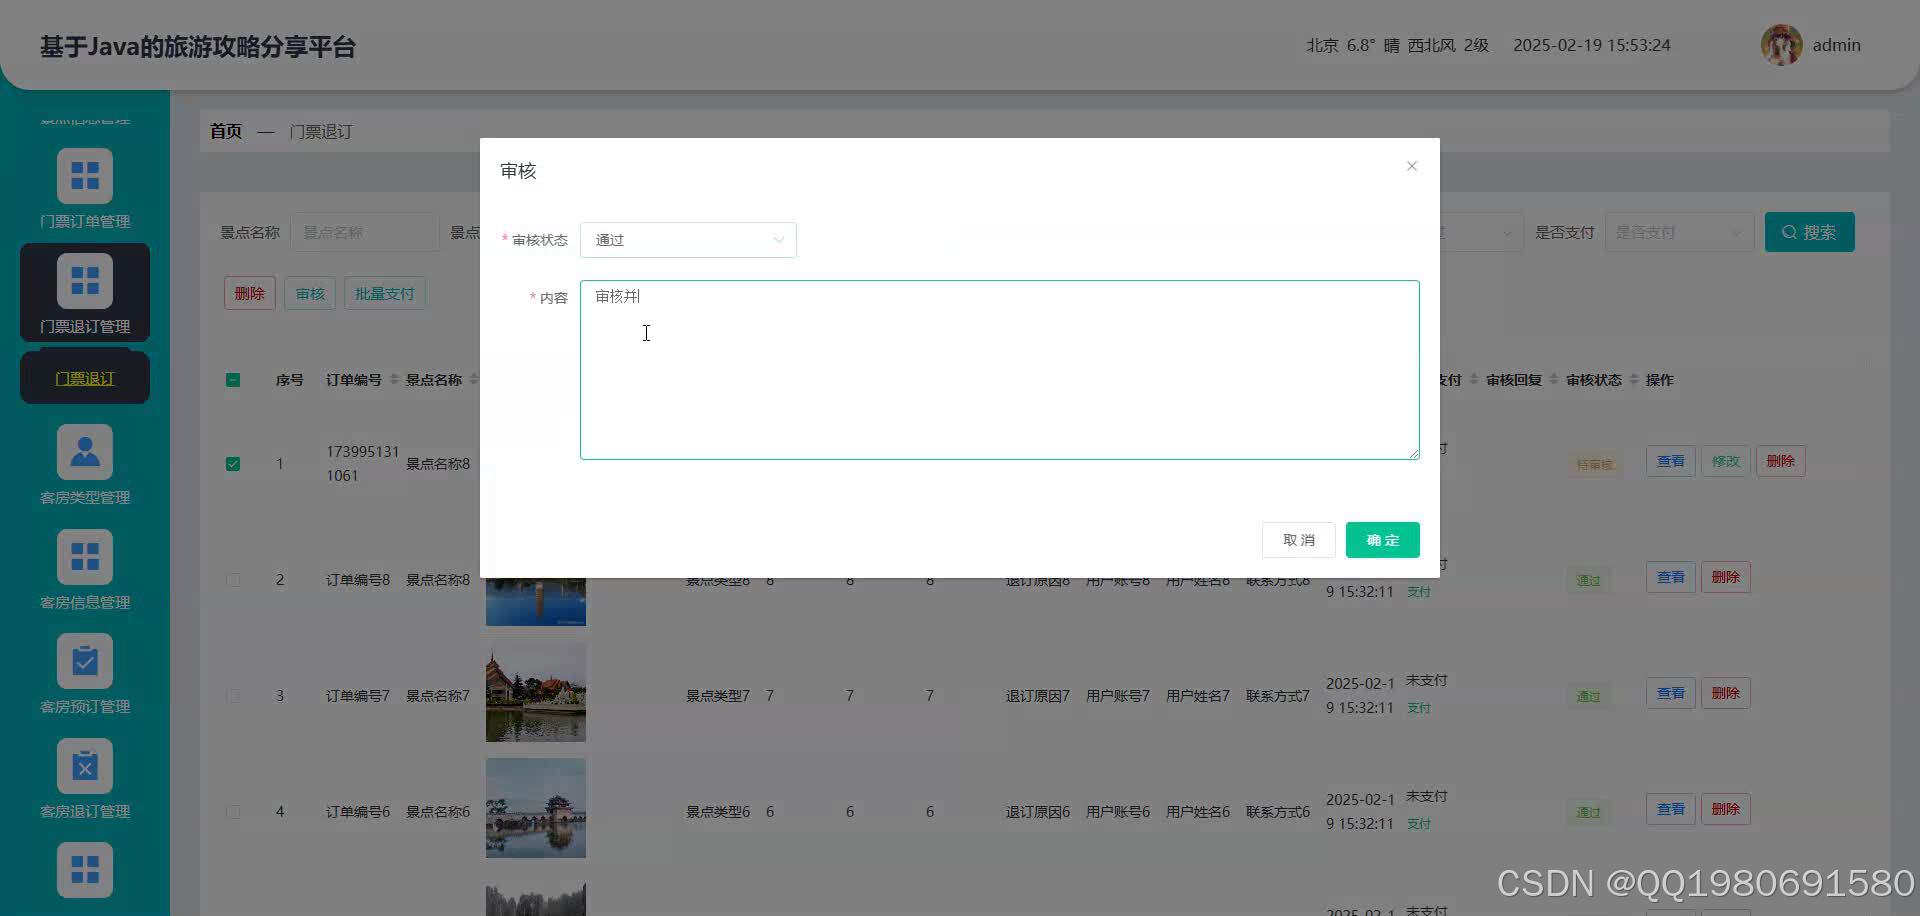Toggle the select-all checkbox in table header
Image resolution: width=1920 pixels, height=916 pixels.
[x=233, y=380]
